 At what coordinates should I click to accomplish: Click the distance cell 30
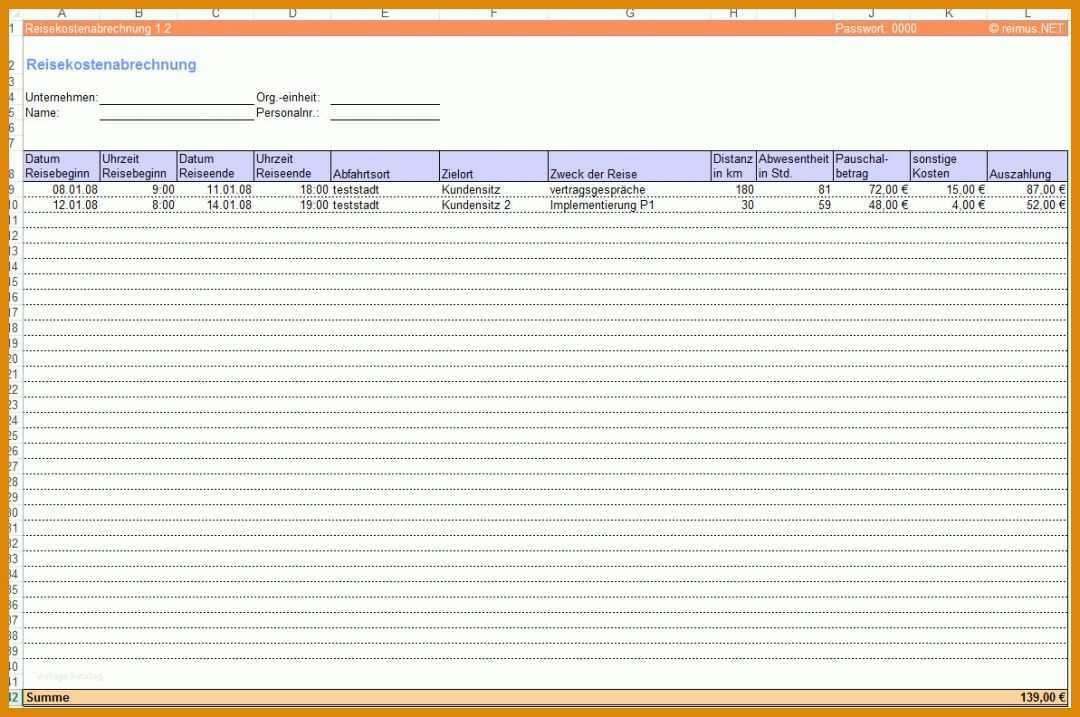[734, 205]
